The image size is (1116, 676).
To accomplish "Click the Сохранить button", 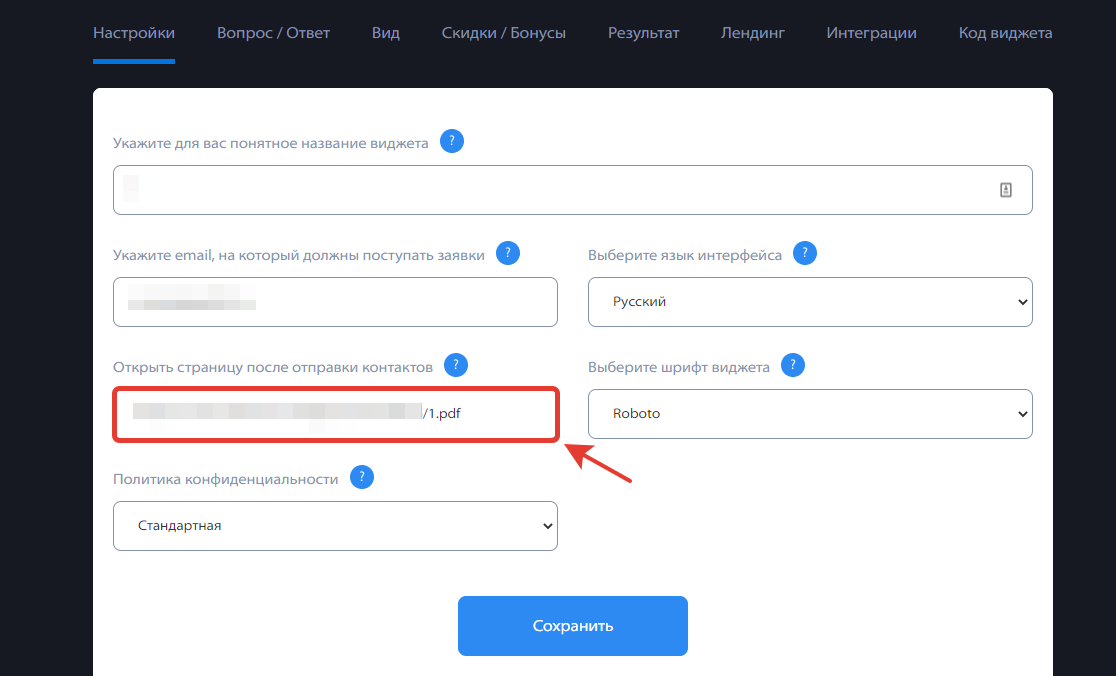I will click(573, 625).
